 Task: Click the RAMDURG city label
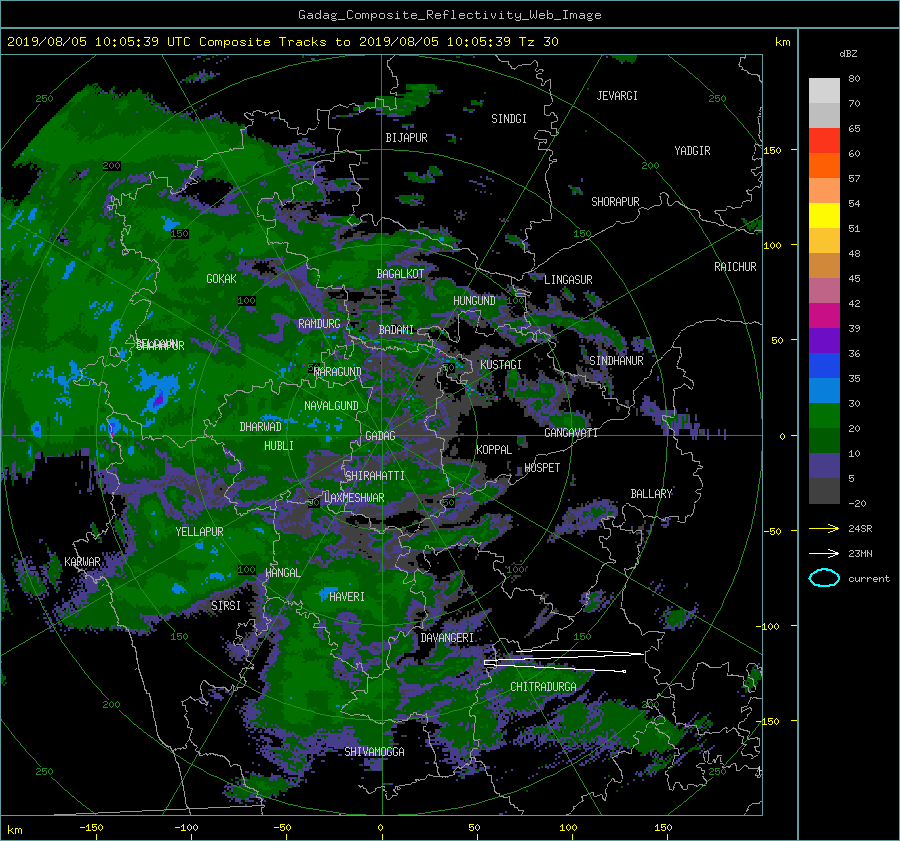point(319,324)
